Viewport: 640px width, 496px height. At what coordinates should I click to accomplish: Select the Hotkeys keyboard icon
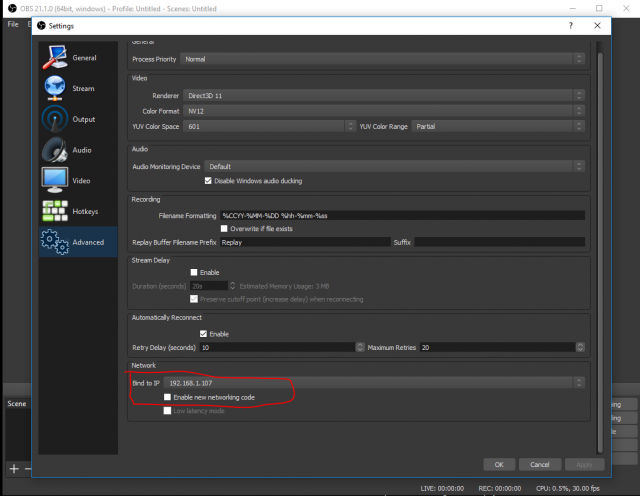tap(55, 211)
